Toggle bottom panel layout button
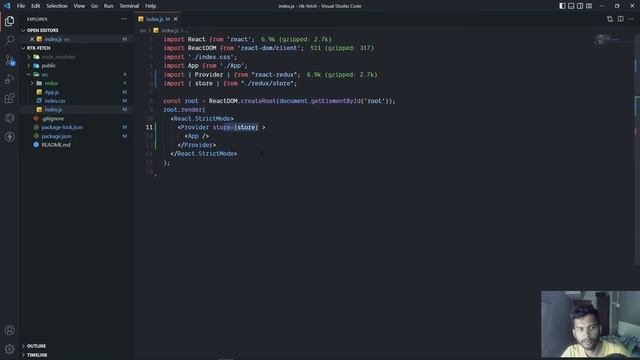This screenshot has height=360, width=640. [x=571, y=6]
